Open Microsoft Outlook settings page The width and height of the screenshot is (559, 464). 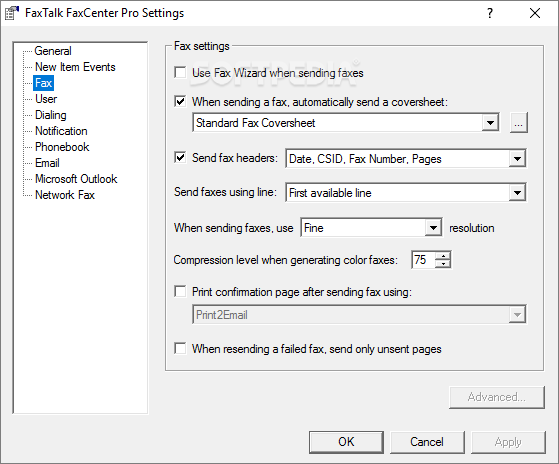coord(76,179)
